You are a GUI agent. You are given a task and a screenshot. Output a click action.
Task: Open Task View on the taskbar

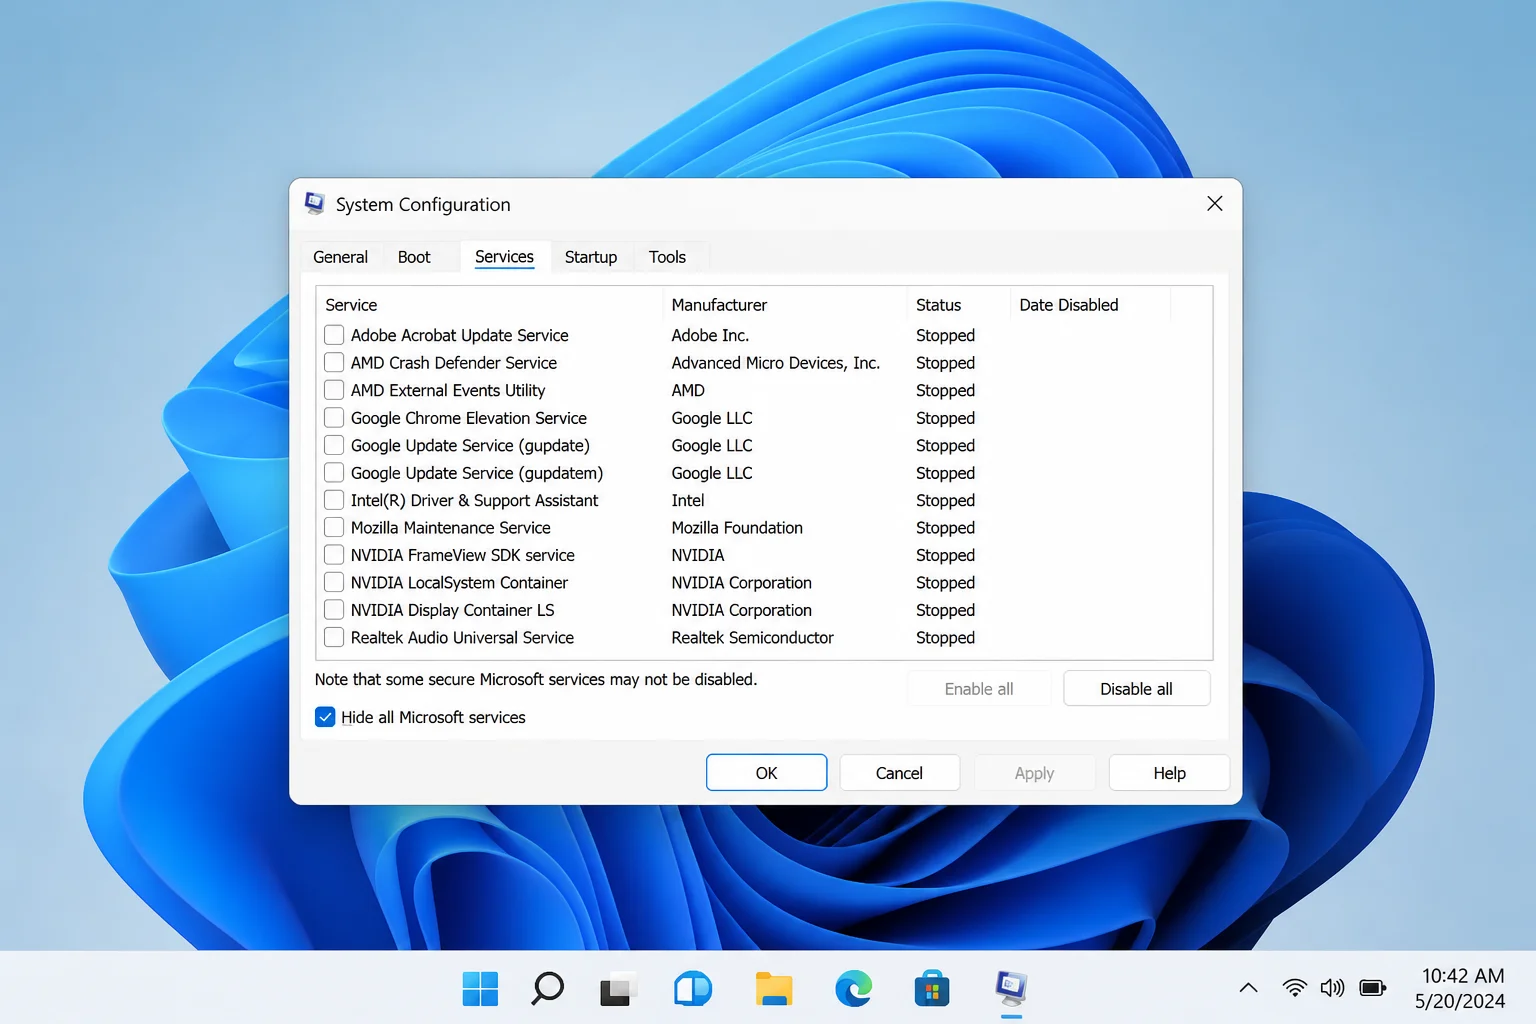click(618, 989)
